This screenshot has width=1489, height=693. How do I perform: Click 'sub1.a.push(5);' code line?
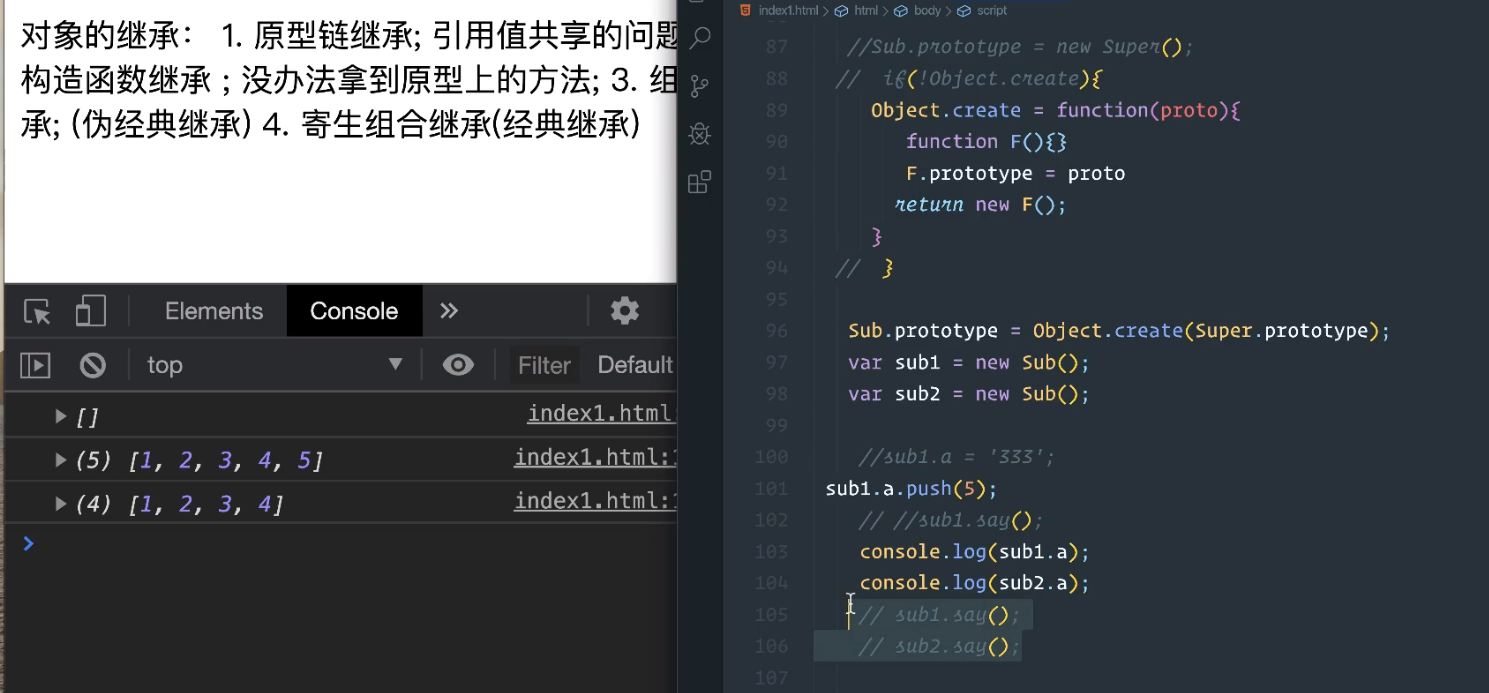(x=911, y=489)
